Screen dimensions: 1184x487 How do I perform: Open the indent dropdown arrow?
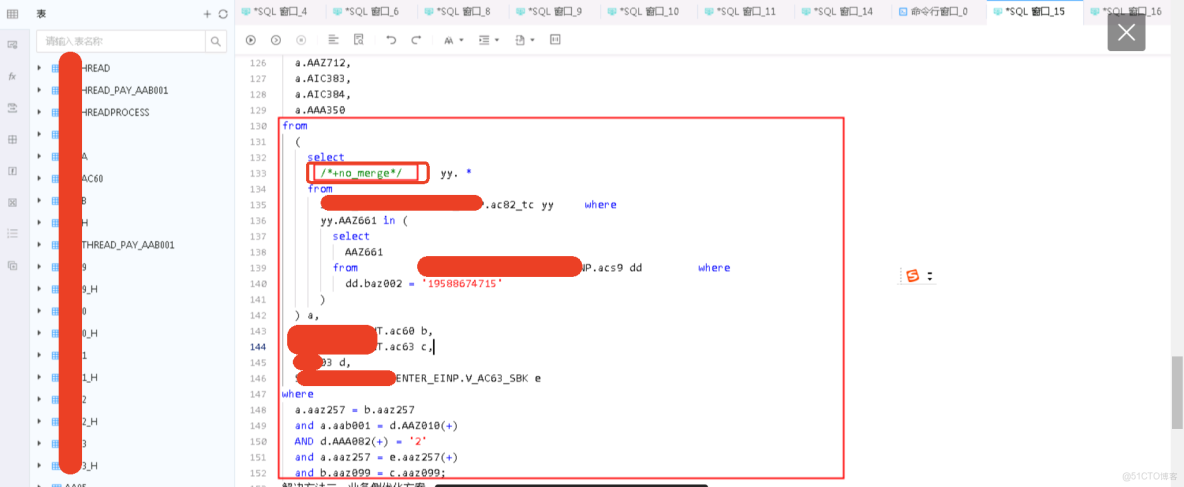497,40
